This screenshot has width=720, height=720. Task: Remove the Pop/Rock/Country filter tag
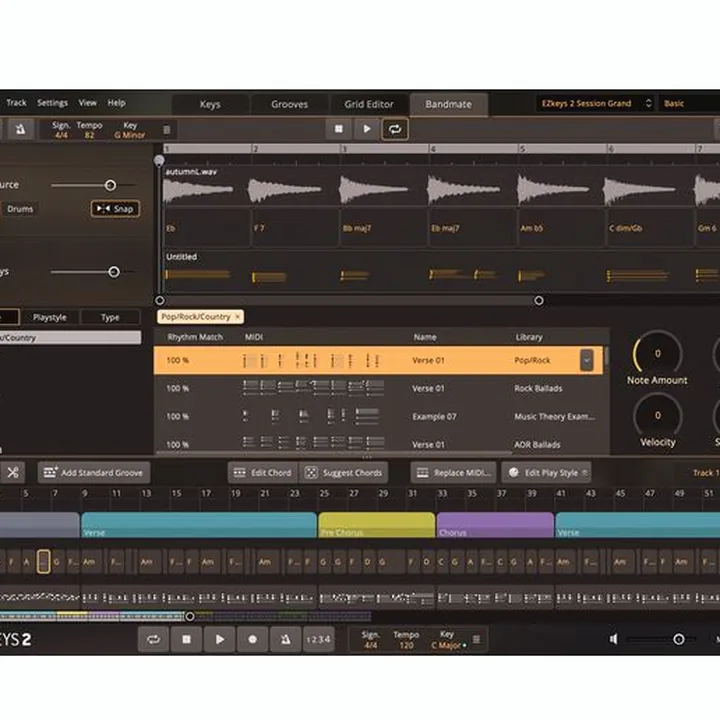coord(237,316)
